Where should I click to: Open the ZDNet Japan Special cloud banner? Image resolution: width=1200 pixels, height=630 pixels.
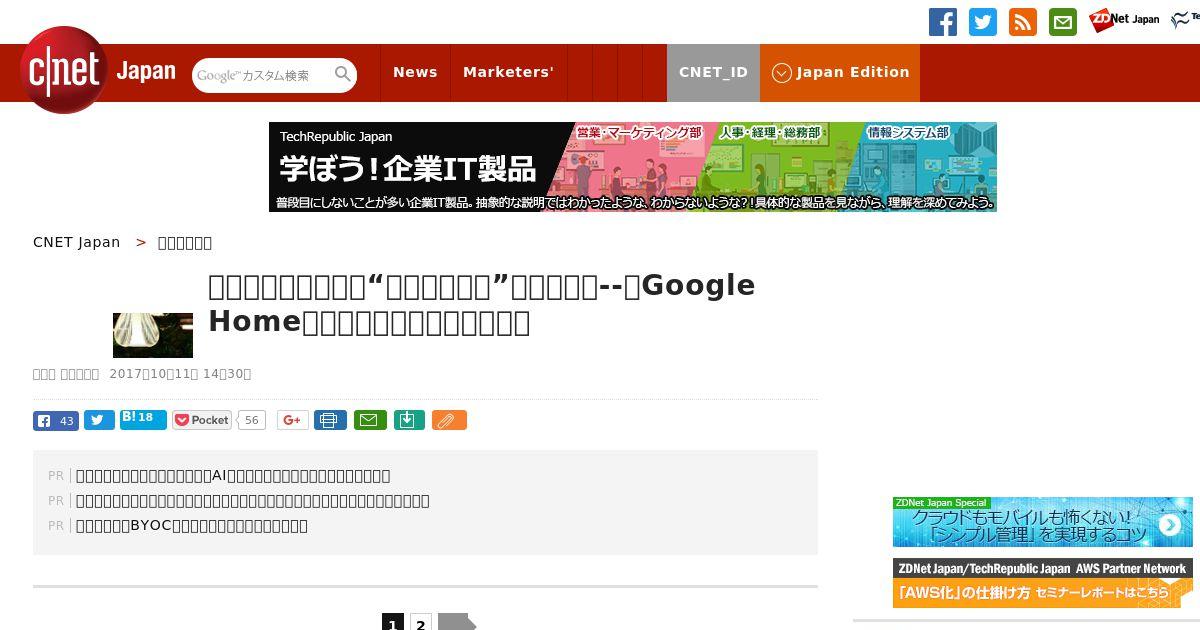click(1043, 522)
